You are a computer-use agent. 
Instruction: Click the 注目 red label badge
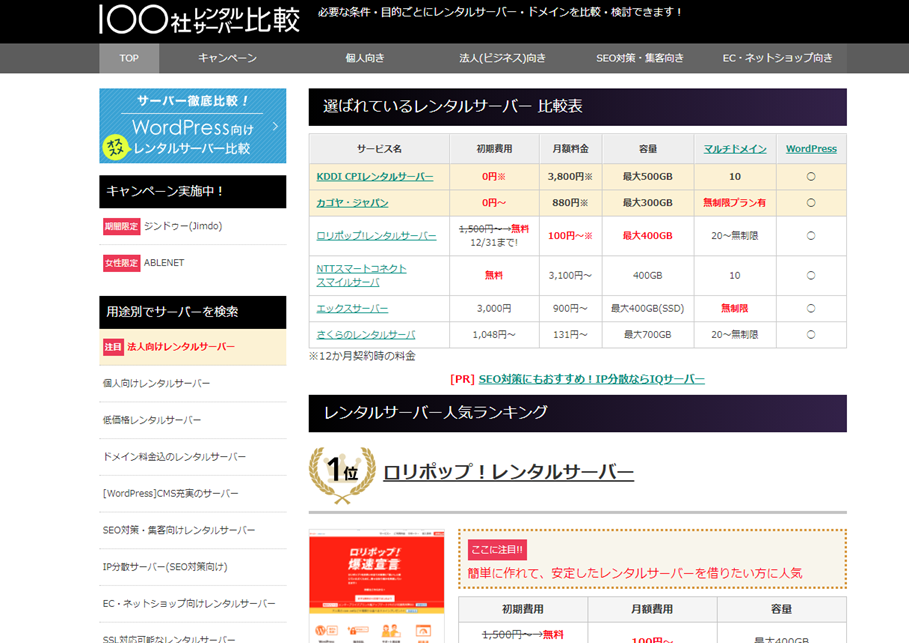coord(113,347)
